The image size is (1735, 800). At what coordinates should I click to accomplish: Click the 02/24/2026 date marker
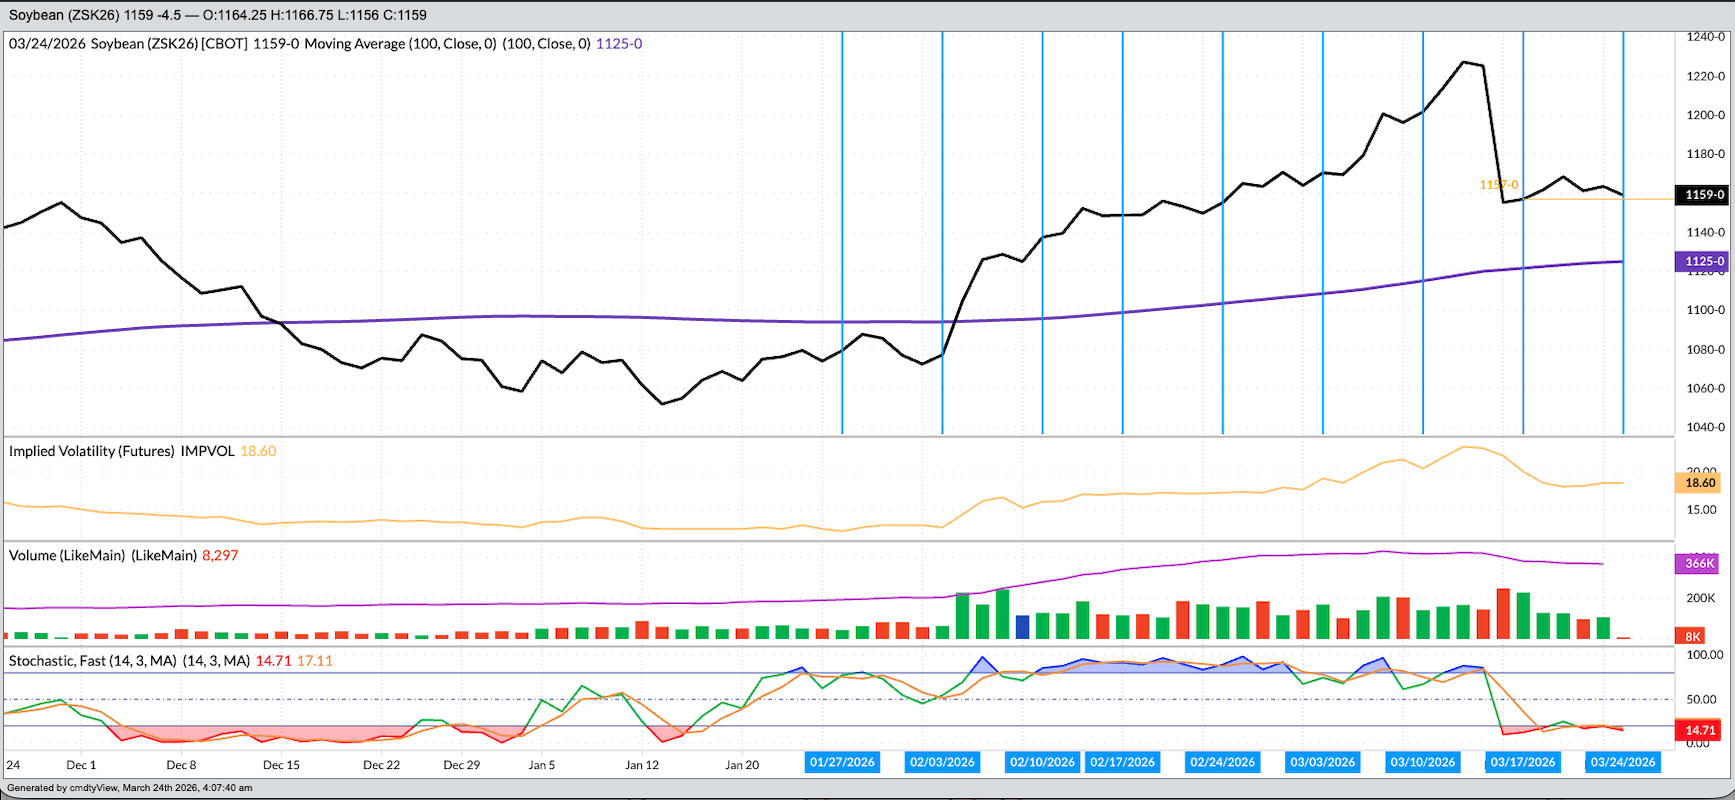tap(1222, 762)
